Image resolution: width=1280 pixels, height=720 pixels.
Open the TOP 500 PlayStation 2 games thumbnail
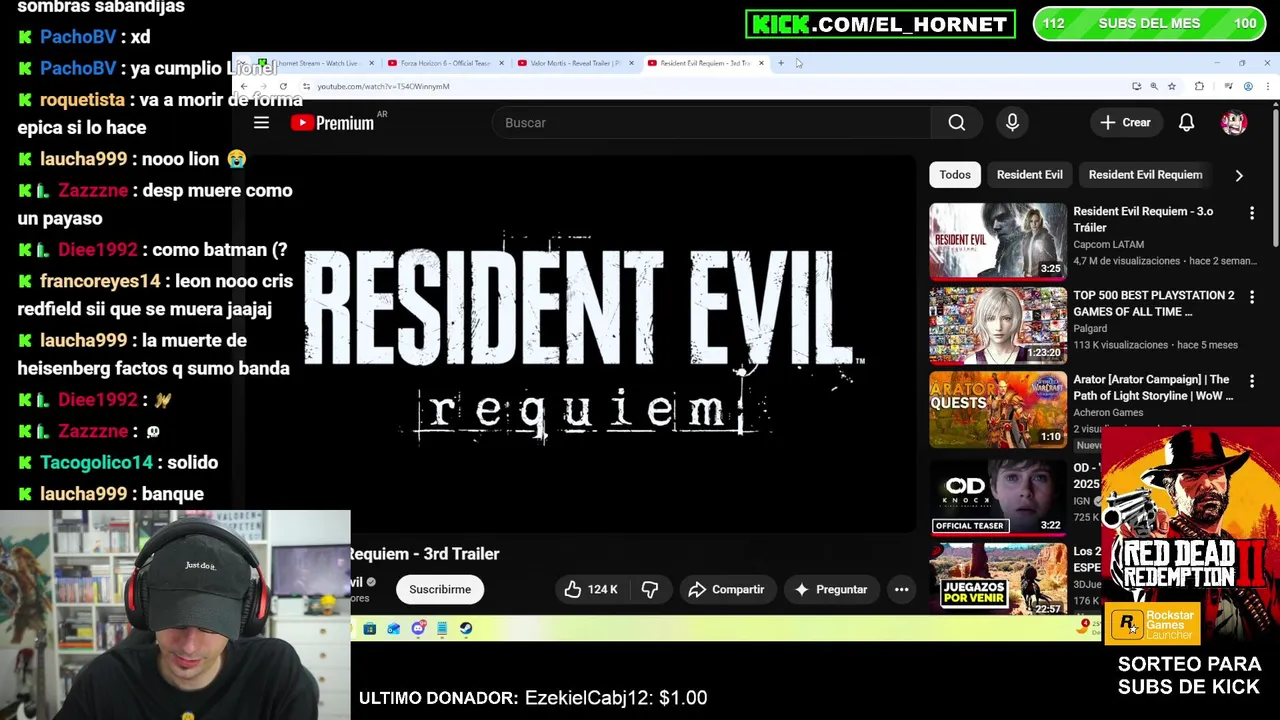pyautogui.click(x=998, y=325)
